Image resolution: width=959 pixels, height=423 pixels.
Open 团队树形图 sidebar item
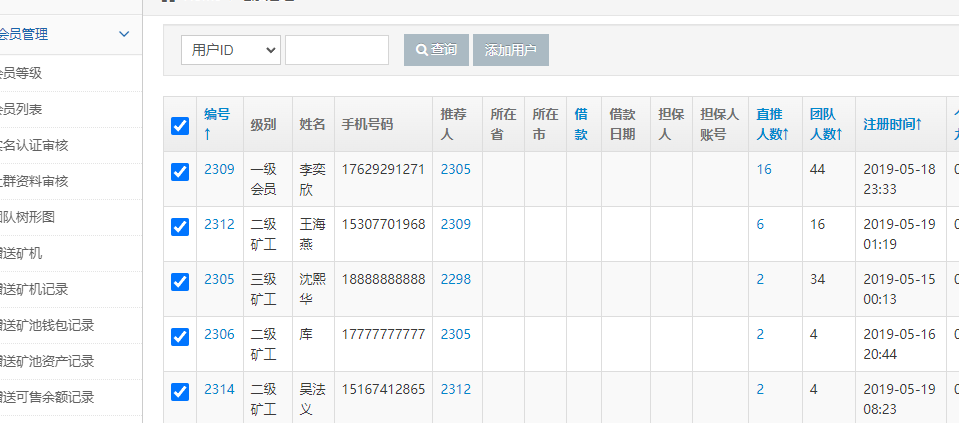(27, 217)
